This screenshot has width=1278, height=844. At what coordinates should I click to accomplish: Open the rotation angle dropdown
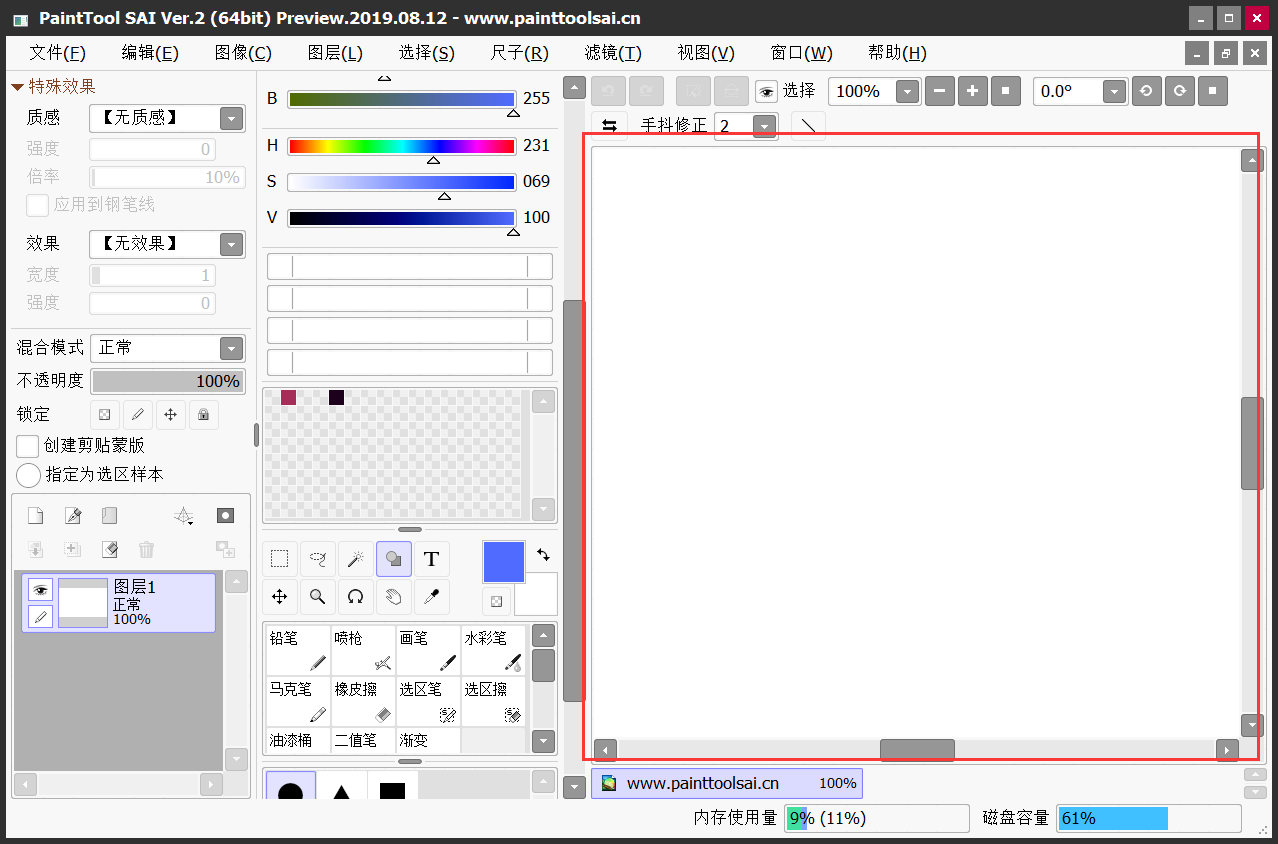click(1115, 91)
